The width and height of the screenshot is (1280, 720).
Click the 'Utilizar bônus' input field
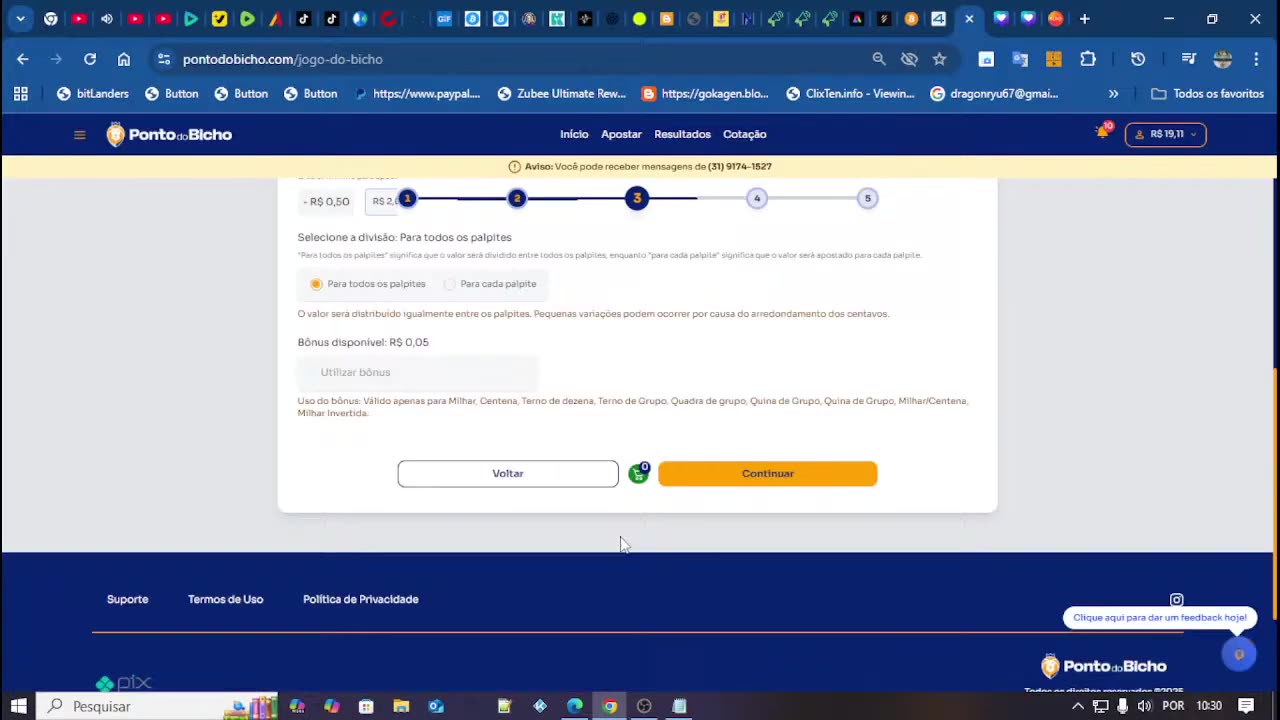418,373
